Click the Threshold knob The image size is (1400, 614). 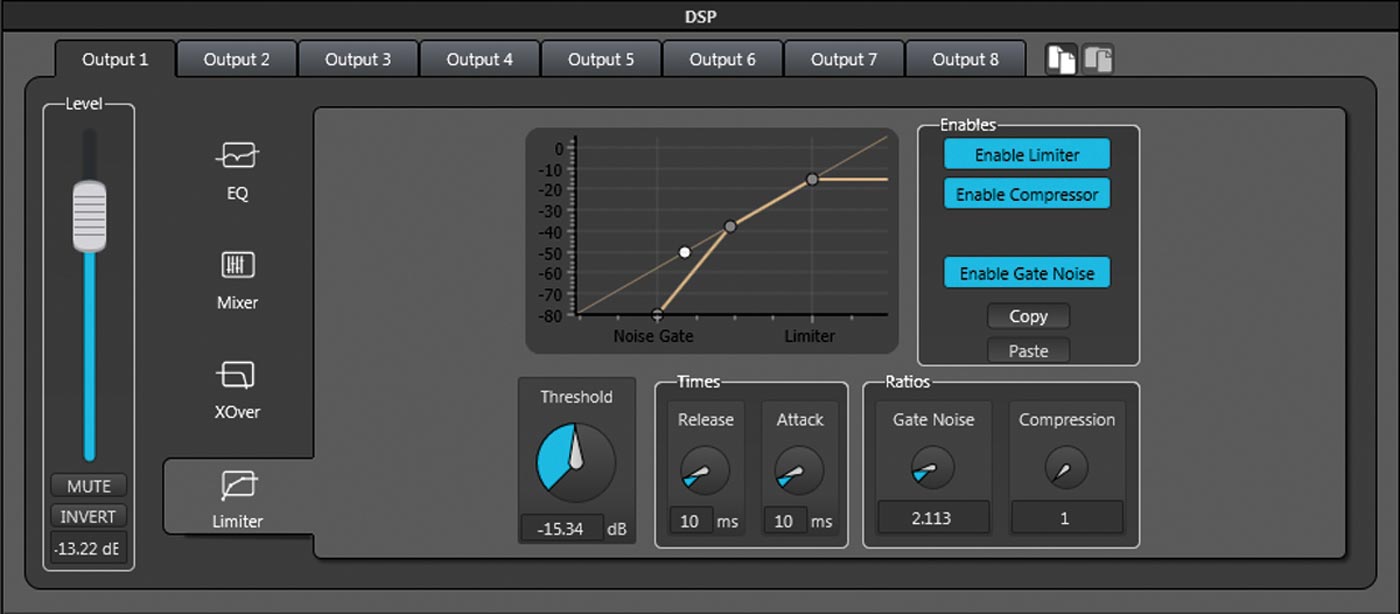(x=576, y=462)
